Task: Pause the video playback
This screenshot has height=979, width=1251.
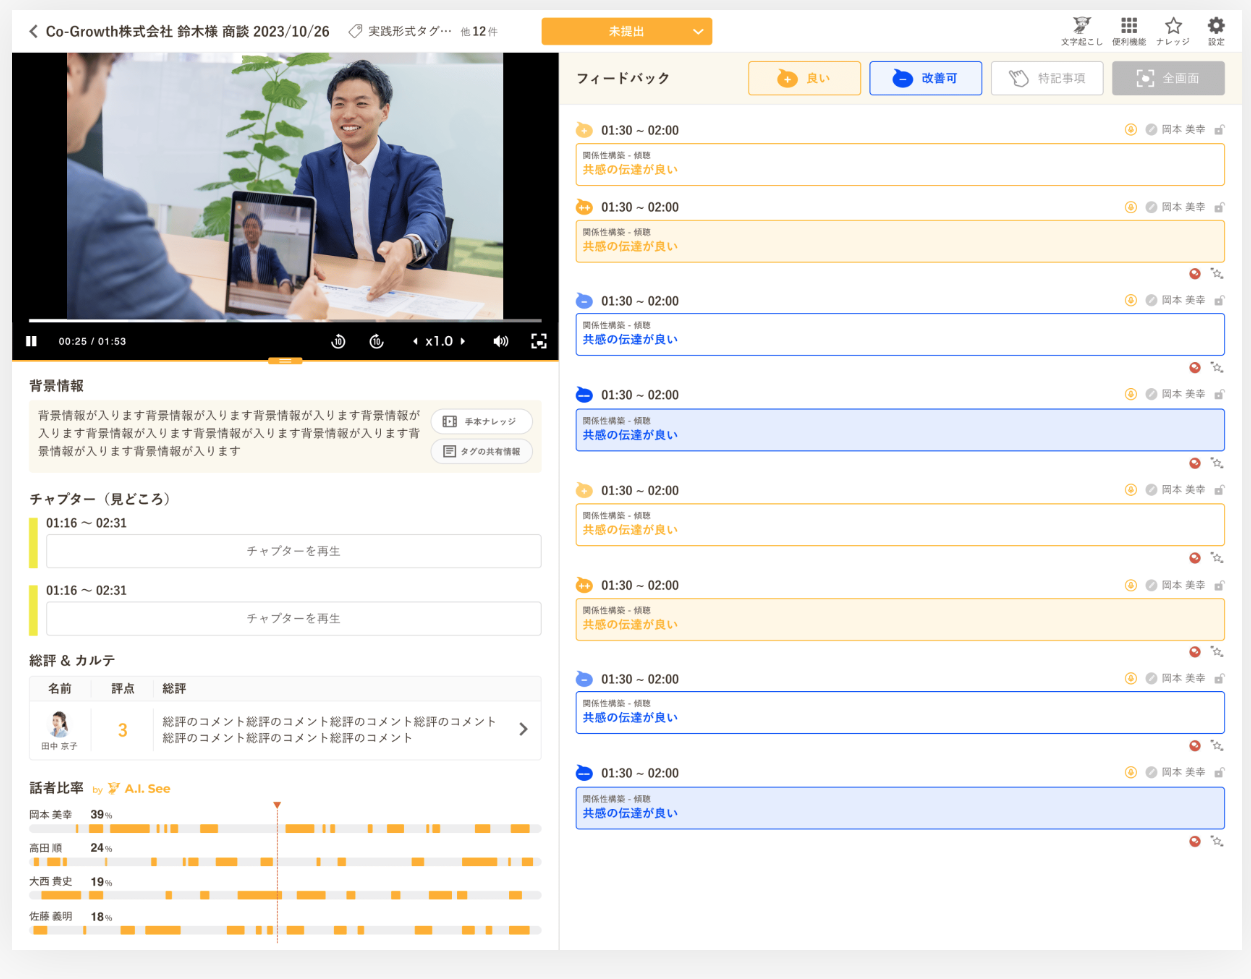Action: click(x=31, y=342)
